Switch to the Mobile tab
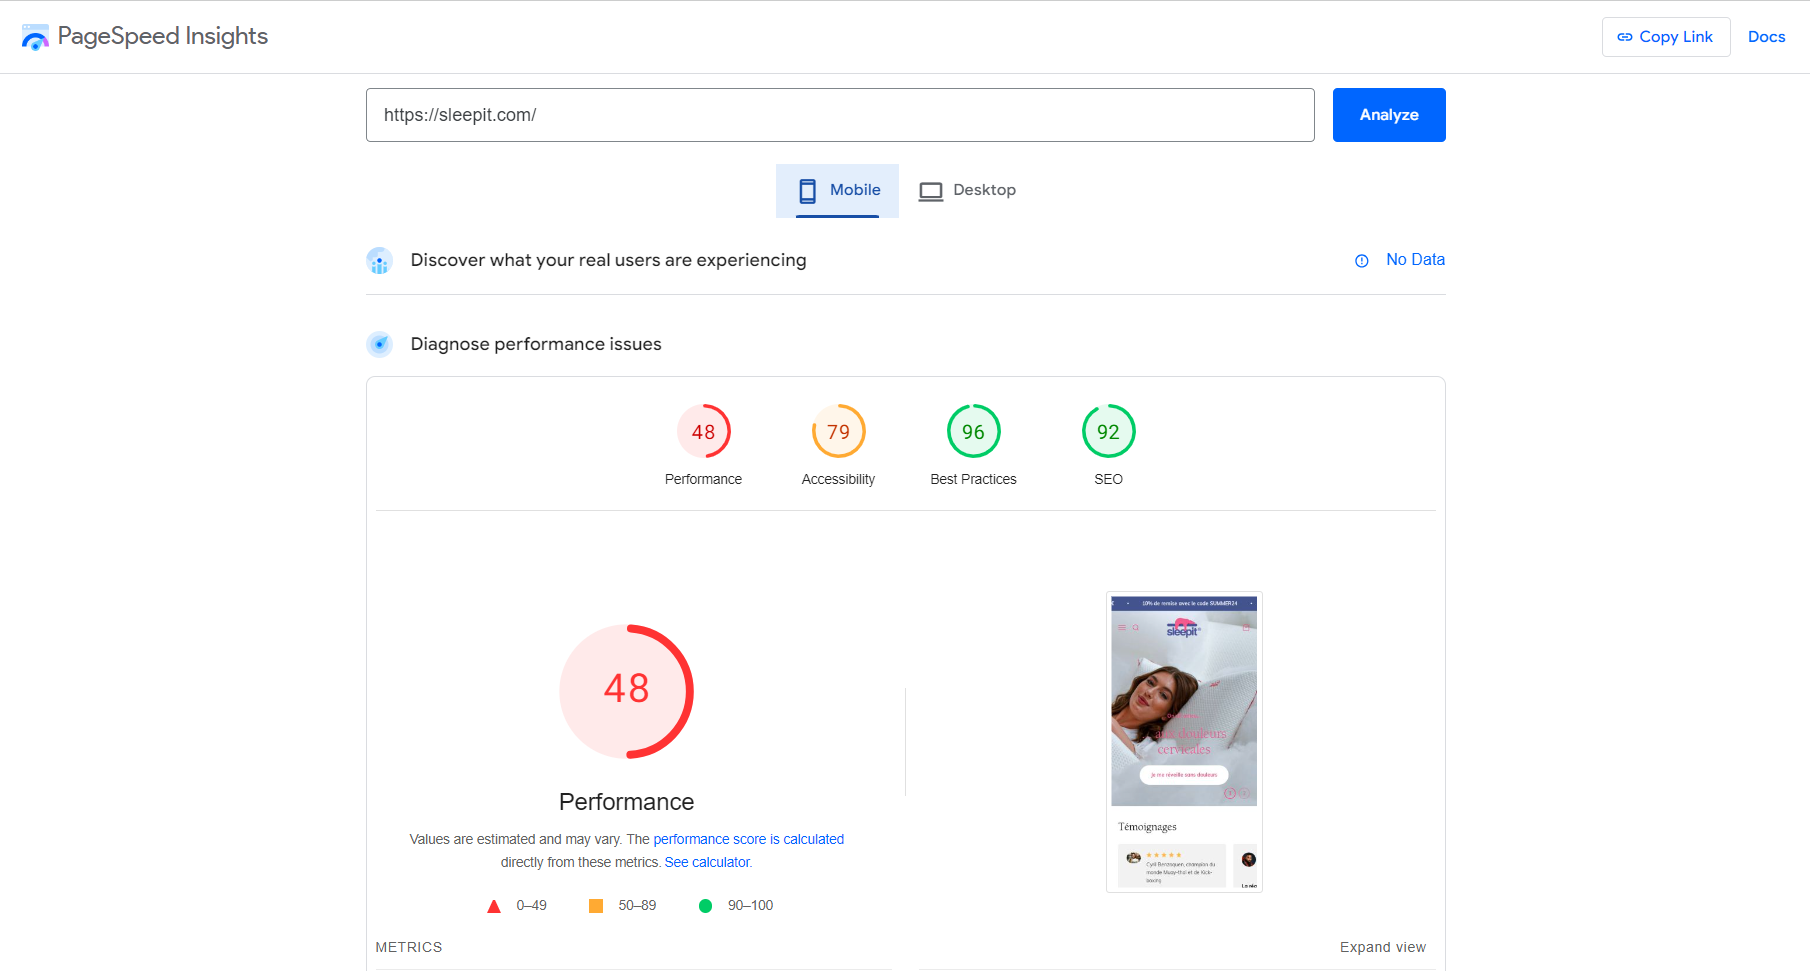This screenshot has height=971, width=1810. click(x=838, y=190)
